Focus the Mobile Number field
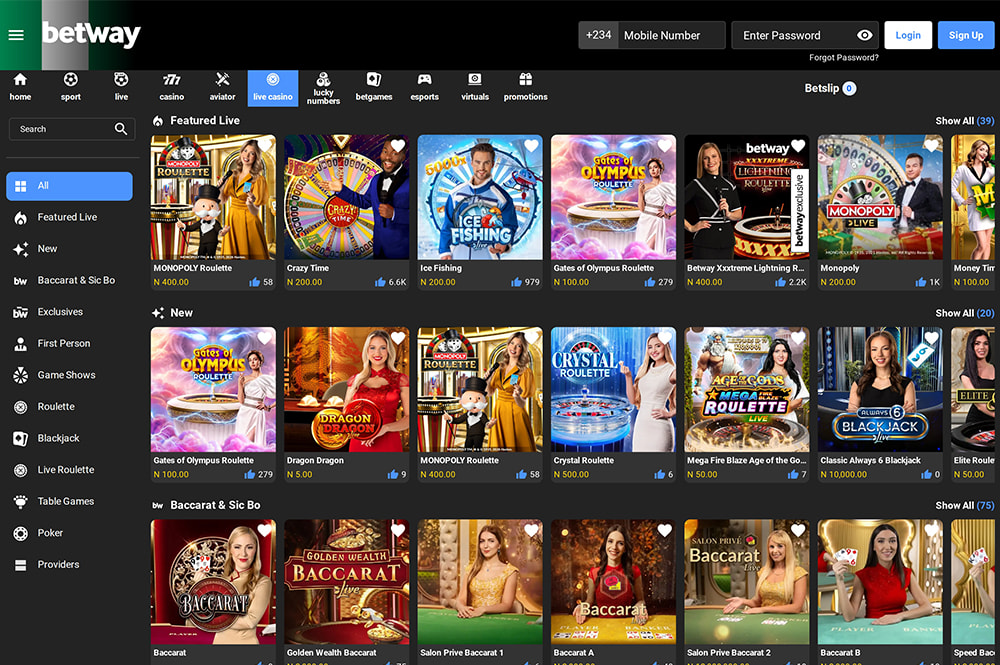The image size is (1000, 665). click(x=672, y=35)
